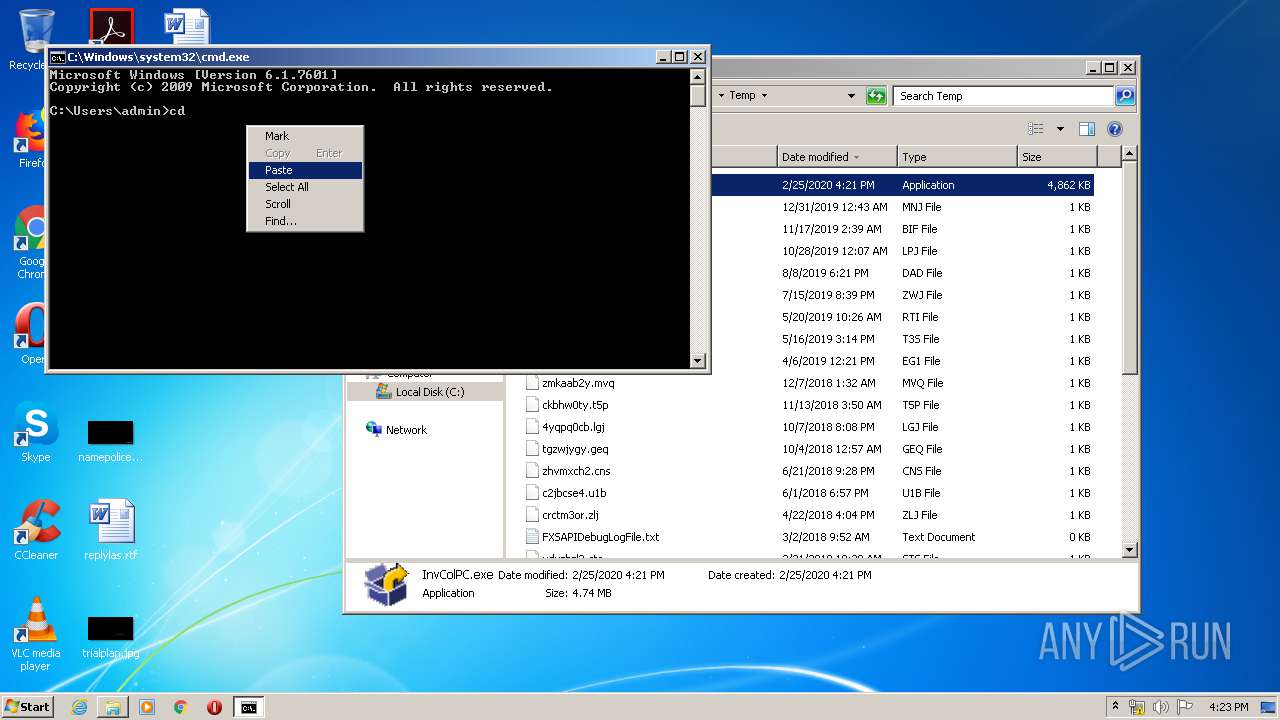1280x720 pixels.
Task: Sort by Date modified column header
Action: [x=836, y=157]
